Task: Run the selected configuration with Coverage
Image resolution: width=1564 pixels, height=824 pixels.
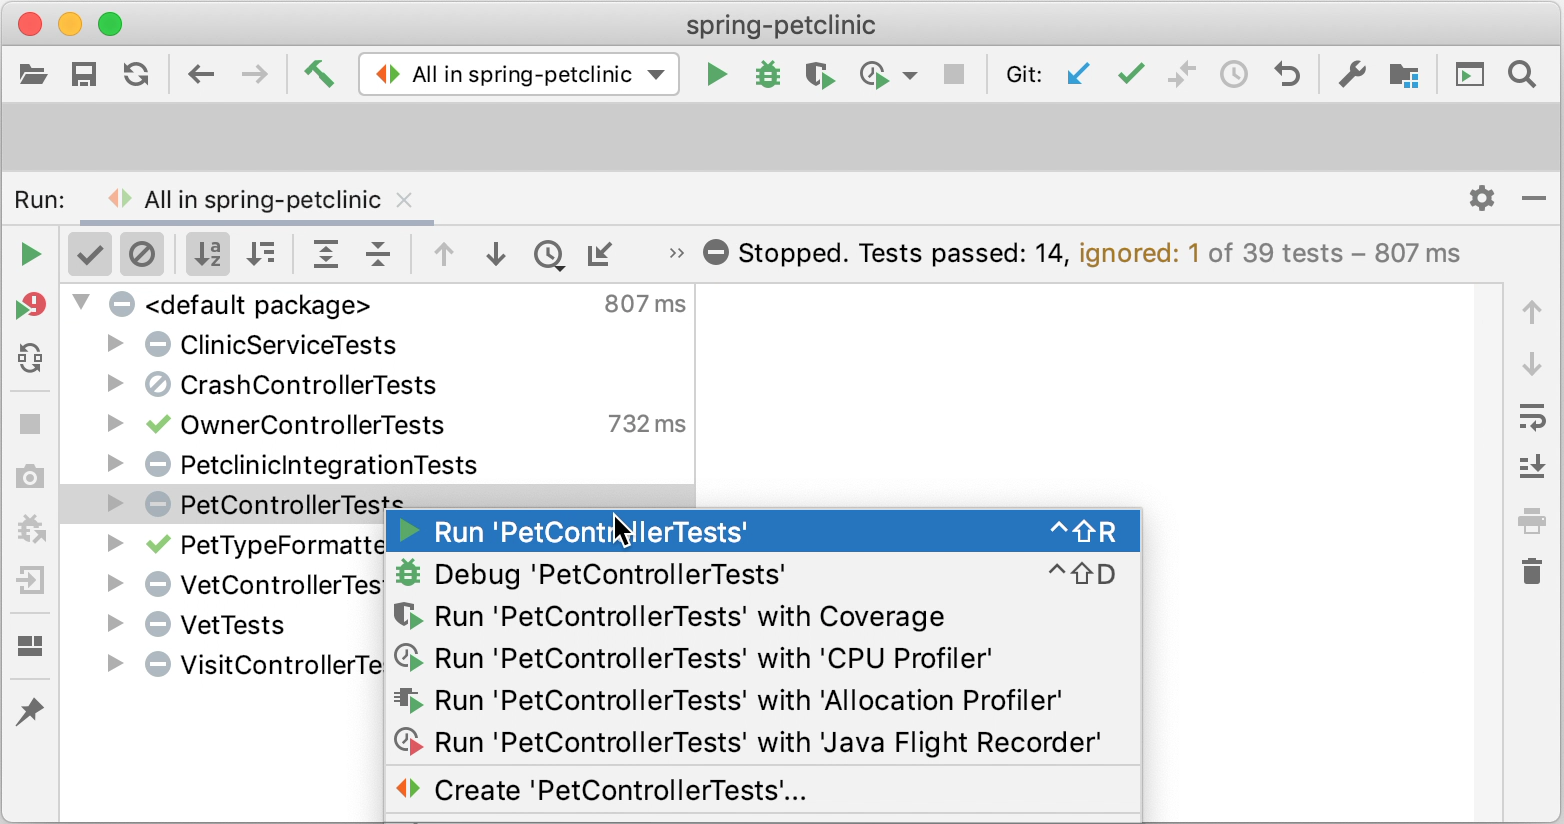Action: [820, 74]
